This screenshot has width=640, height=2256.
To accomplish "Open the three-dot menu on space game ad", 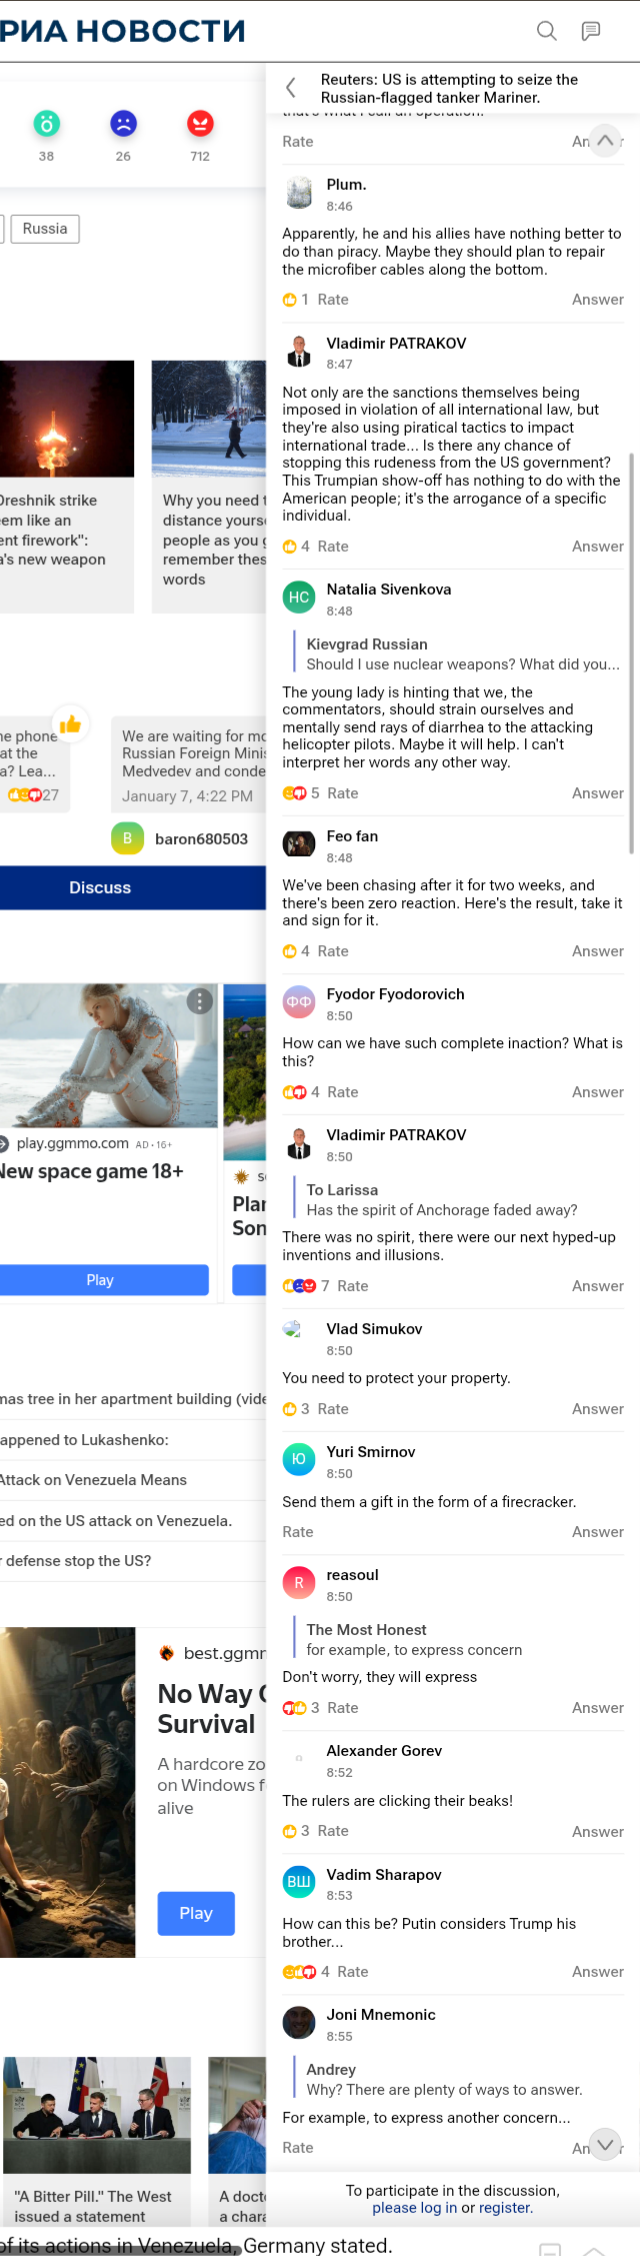I will [x=200, y=1001].
